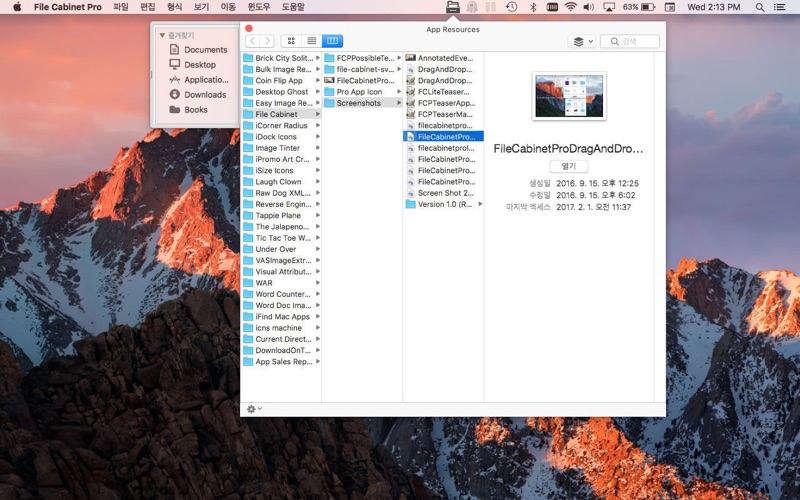Open Applications in sidebar
This screenshot has width=800, height=500.
point(199,80)
